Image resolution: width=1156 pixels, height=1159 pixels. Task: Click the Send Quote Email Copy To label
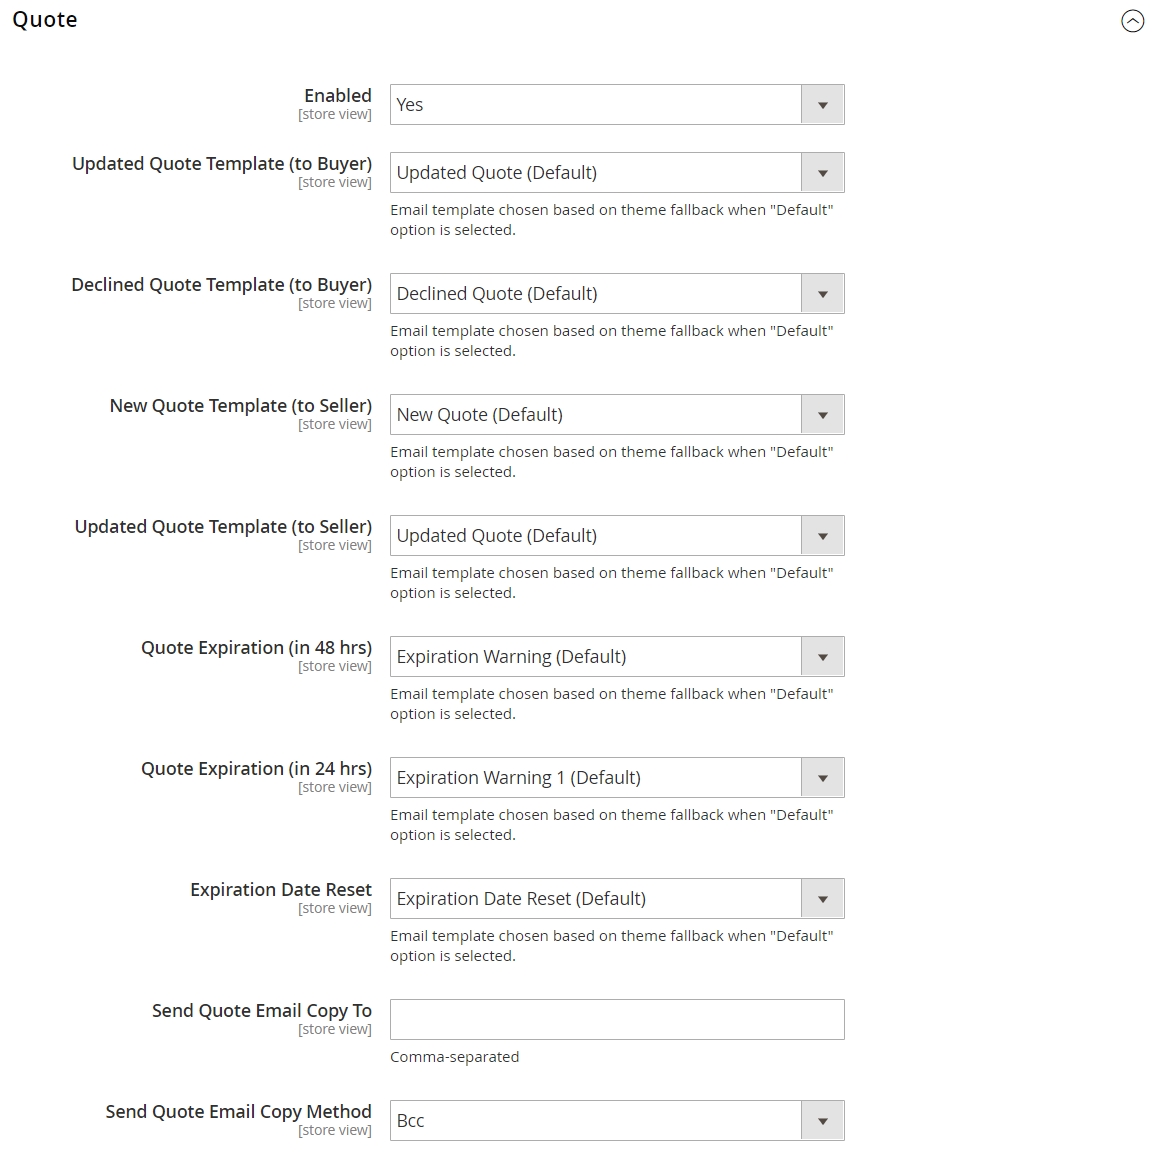(261, 1011)
